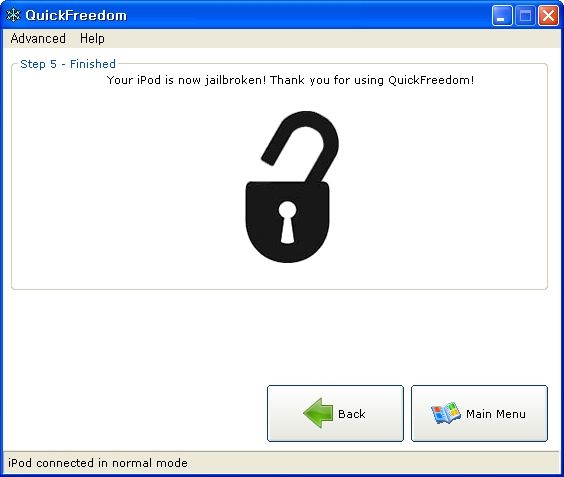Image resolution: width=564 pixels, height=477 pixels.
Task: Click the status bar connection message
Action: pyautogui.click(x=97, y=463)
